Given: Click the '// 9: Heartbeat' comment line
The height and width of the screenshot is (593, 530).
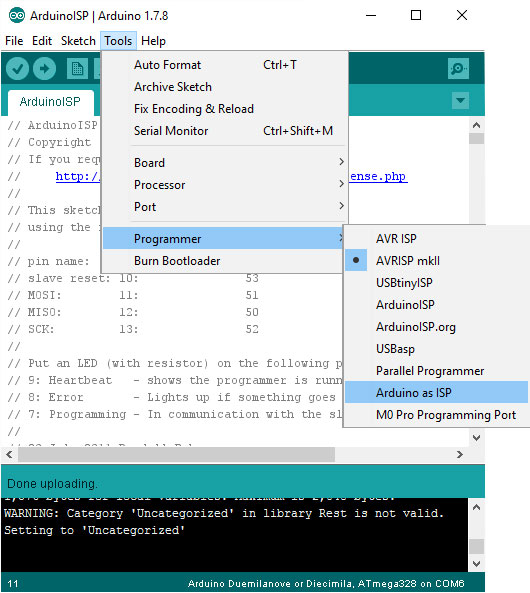Looking at the screenshot, I should tap(175, 380).
